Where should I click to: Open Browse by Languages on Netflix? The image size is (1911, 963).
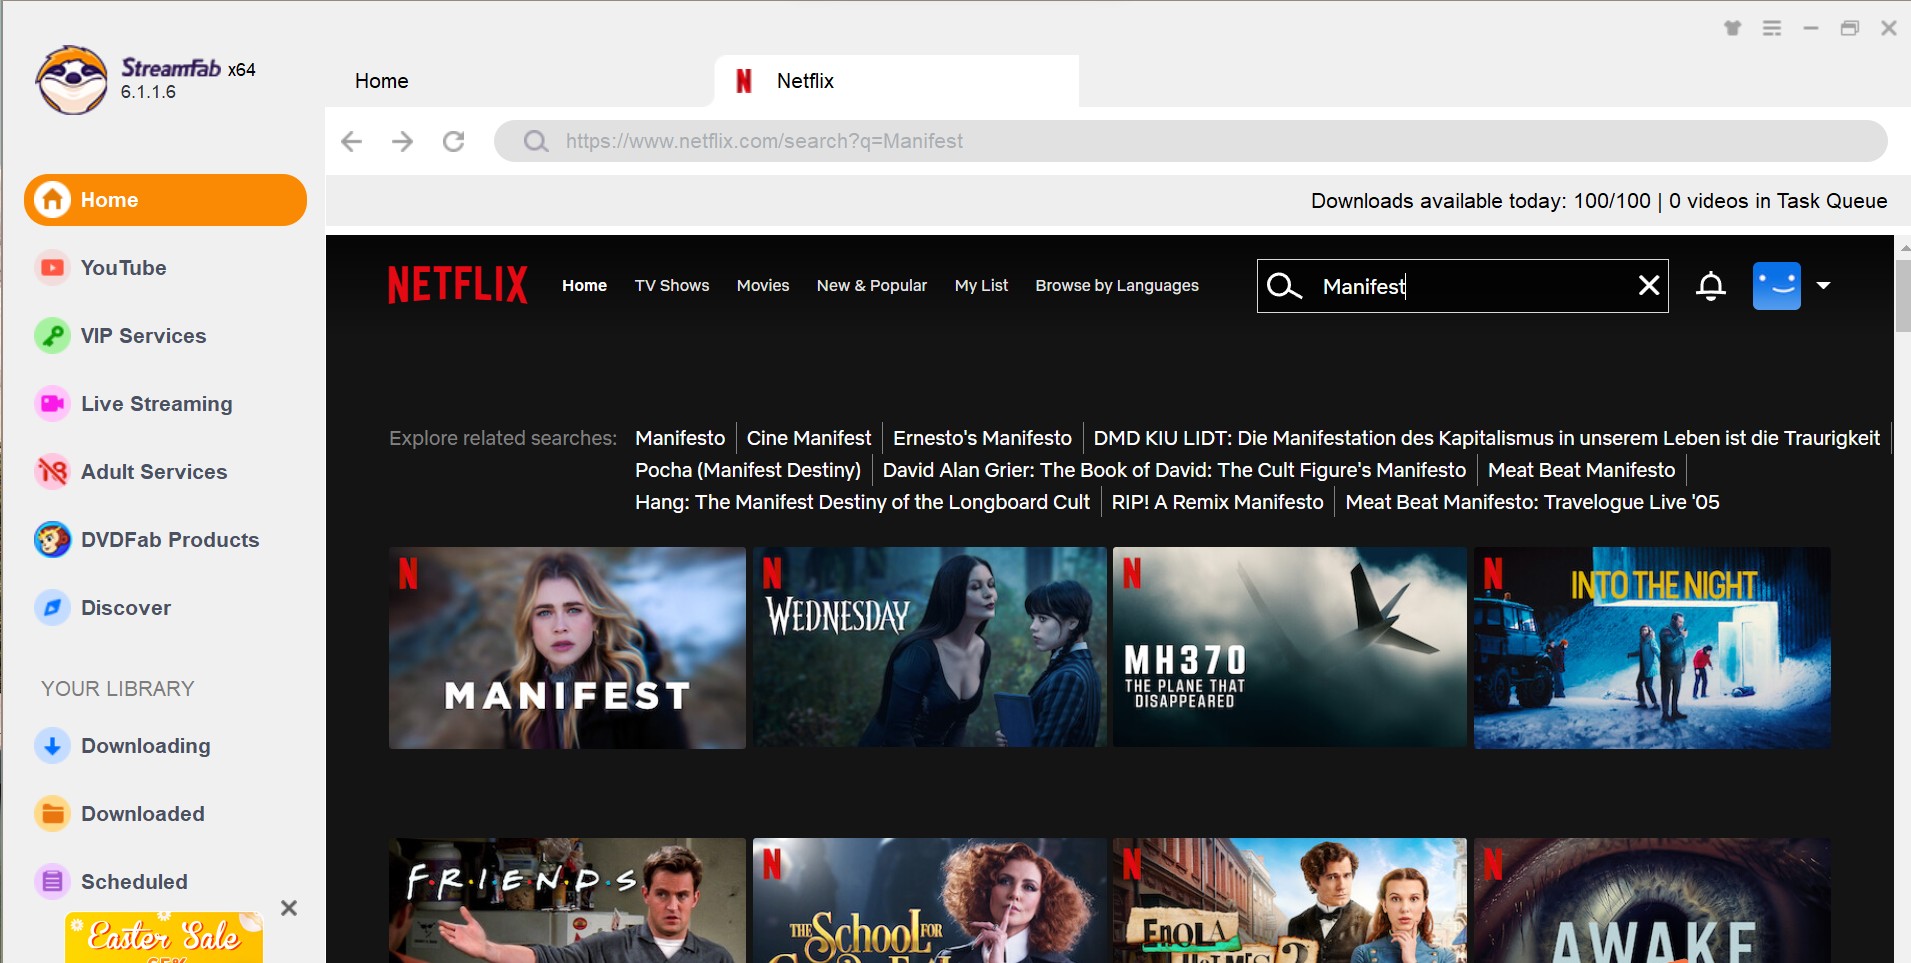(1117, 286)
